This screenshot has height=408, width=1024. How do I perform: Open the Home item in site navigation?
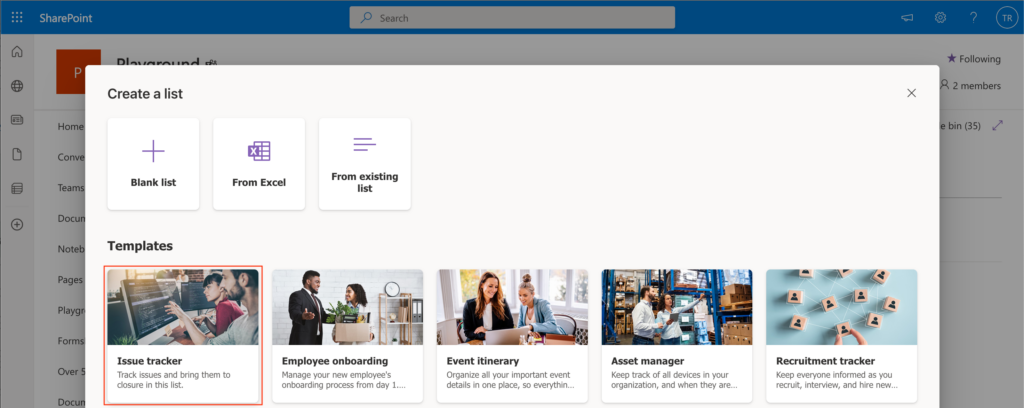71,127
